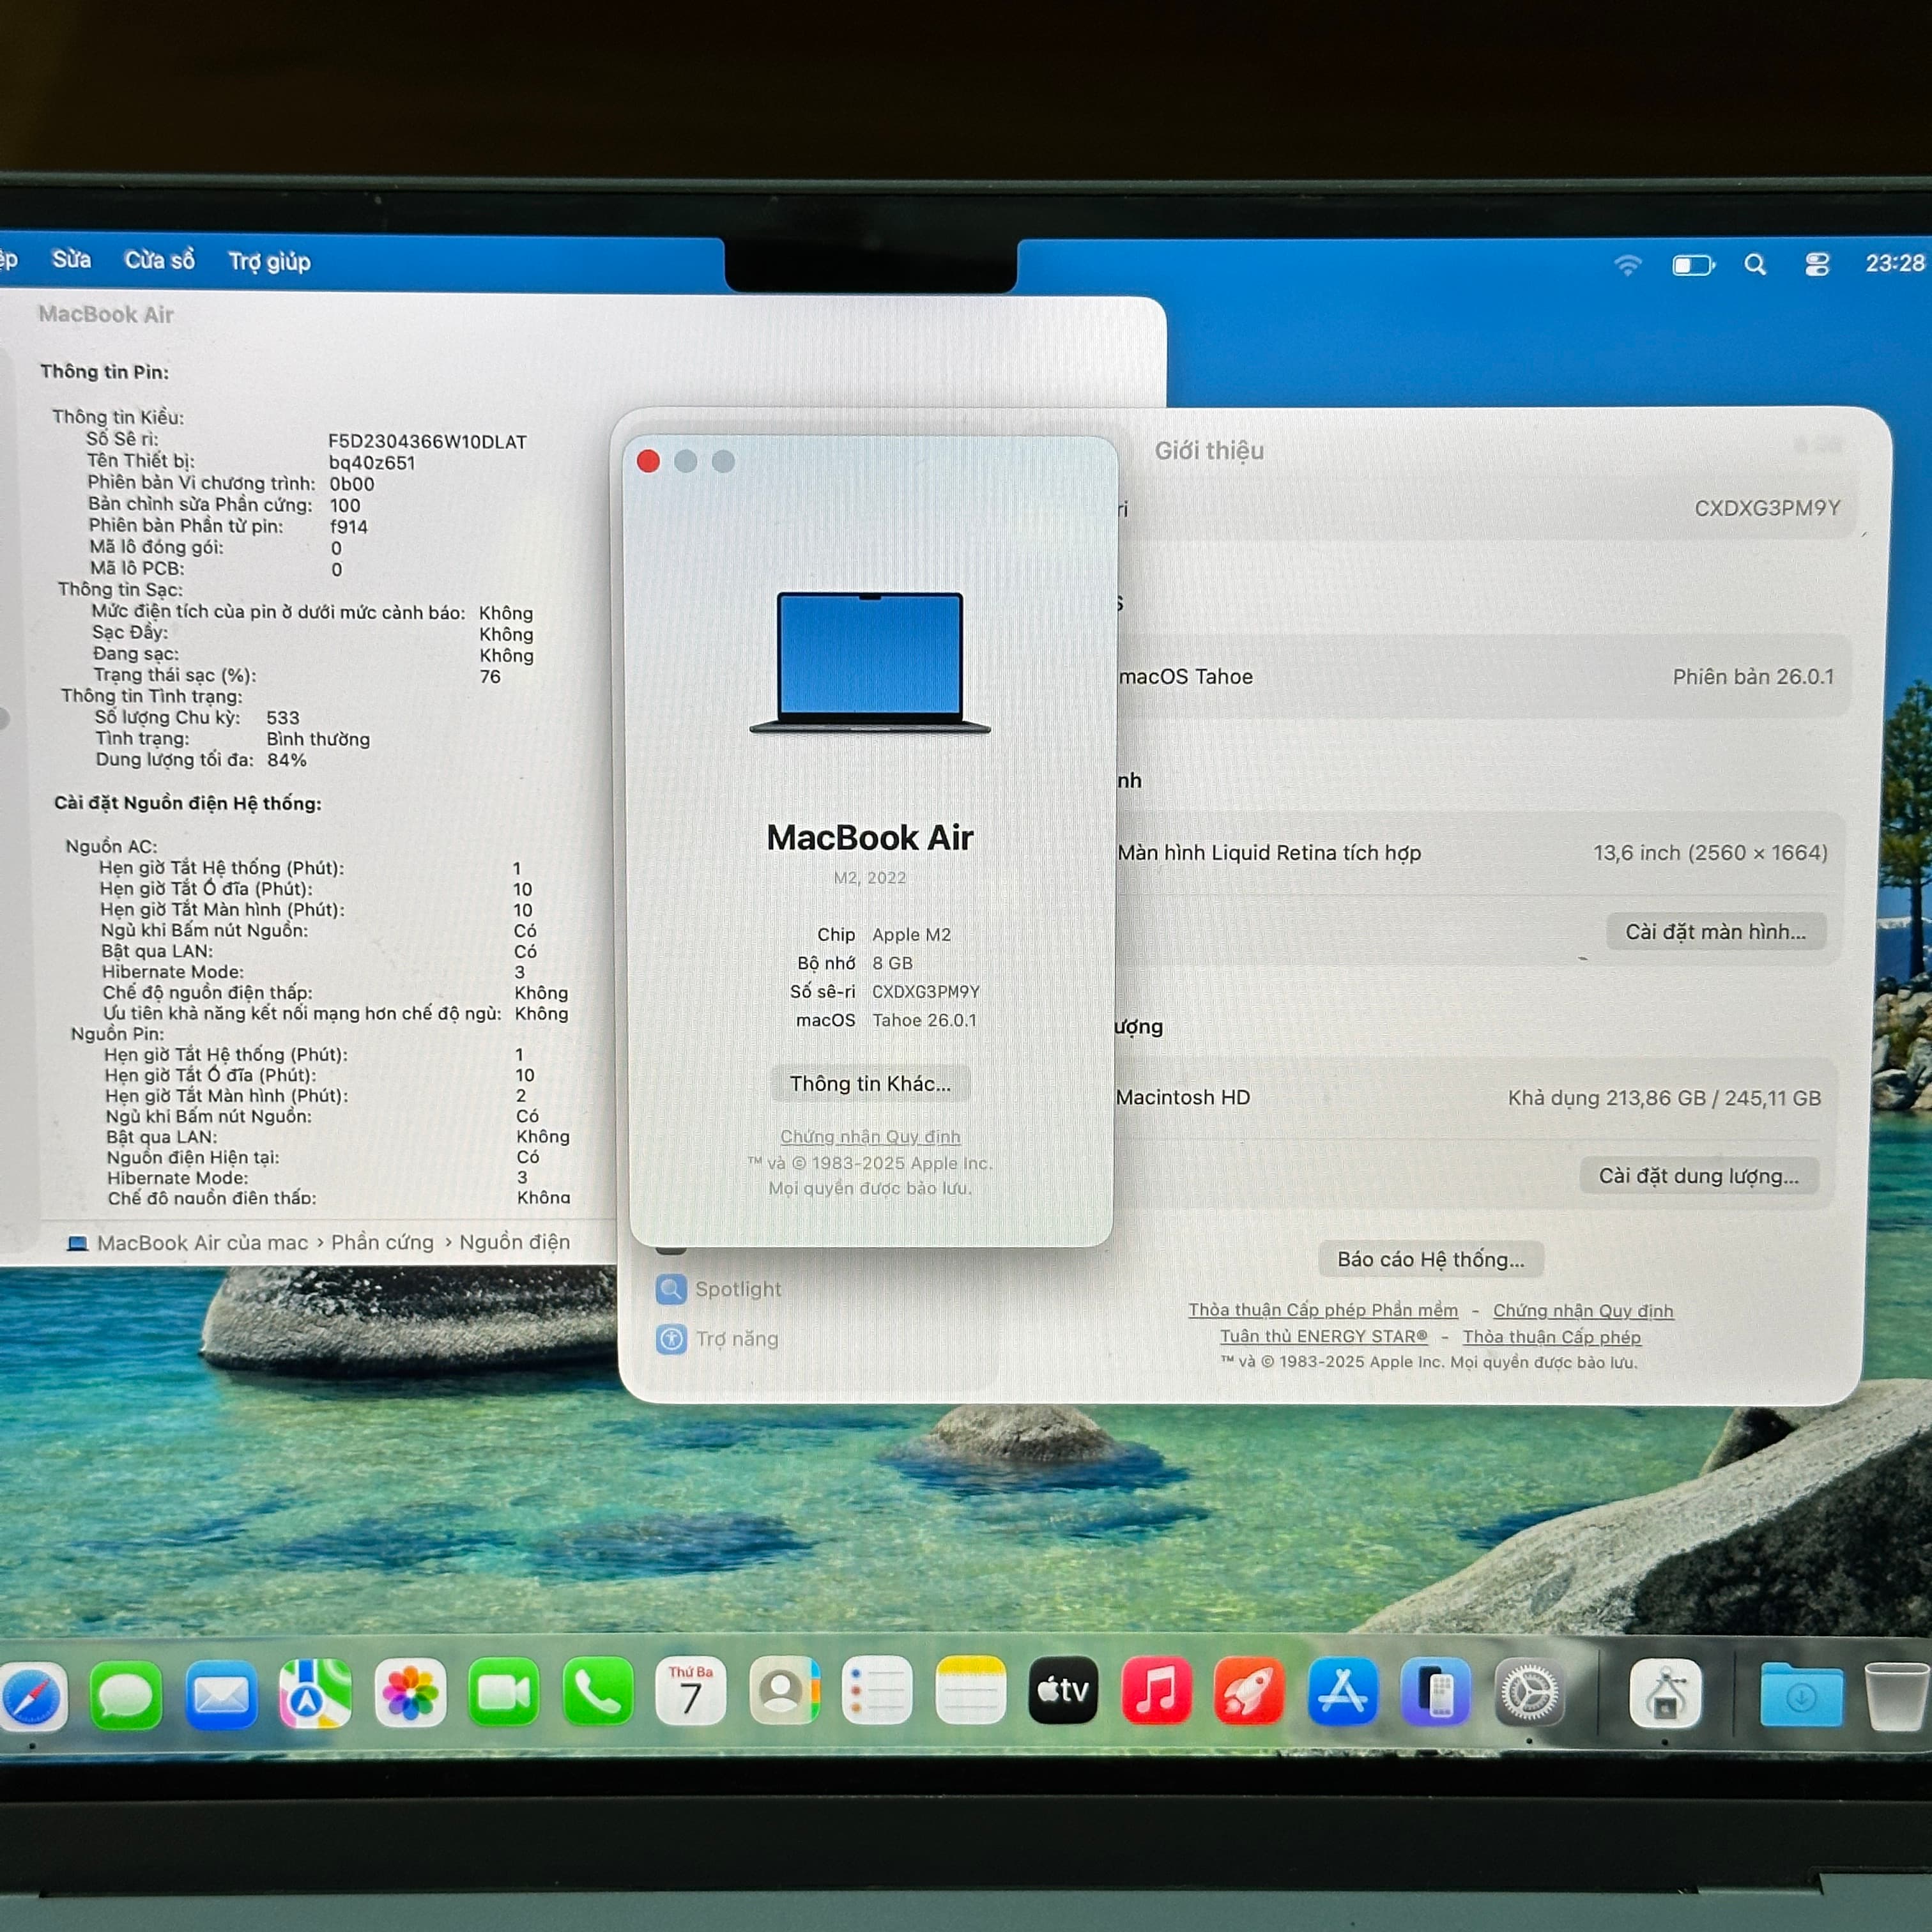Click maximum capacity value 84%
The width and height of the screenshot is (1932, 1932).
[x=287, y=760]
